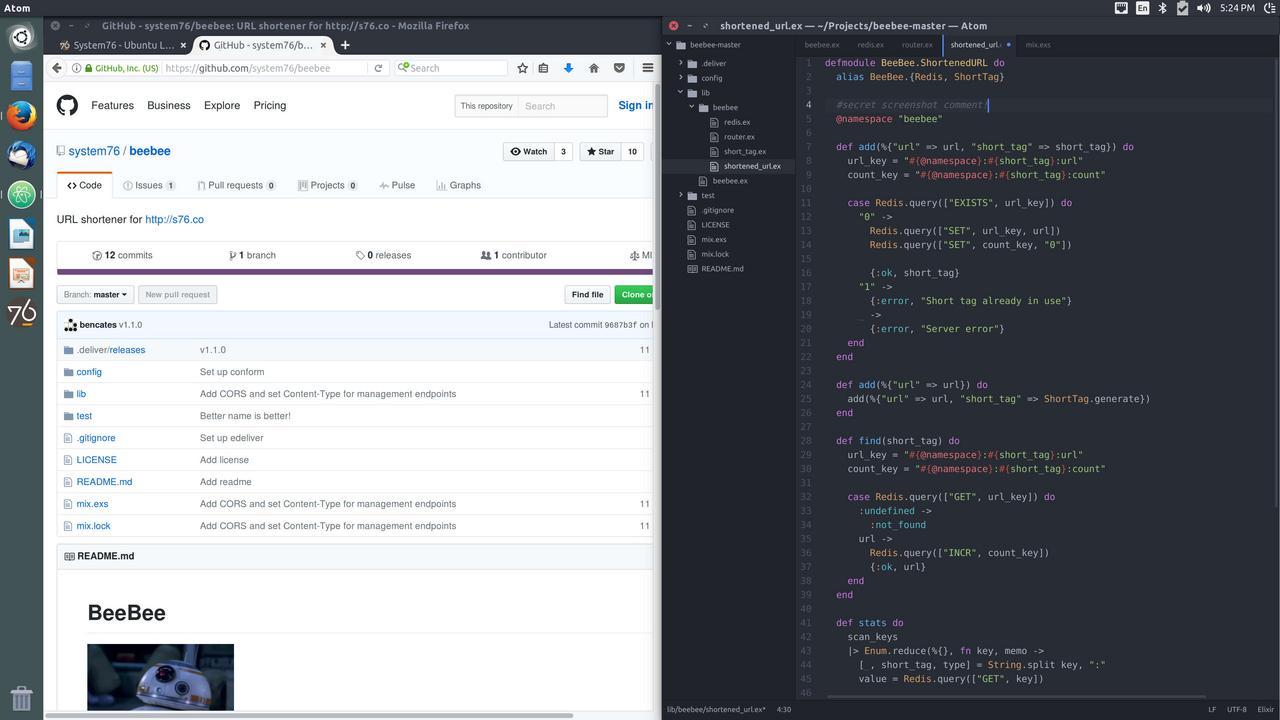Open mix.lock file on GitHub list
The width and height of the screenshot is (1280, 720).
click(x=93, y=526)
